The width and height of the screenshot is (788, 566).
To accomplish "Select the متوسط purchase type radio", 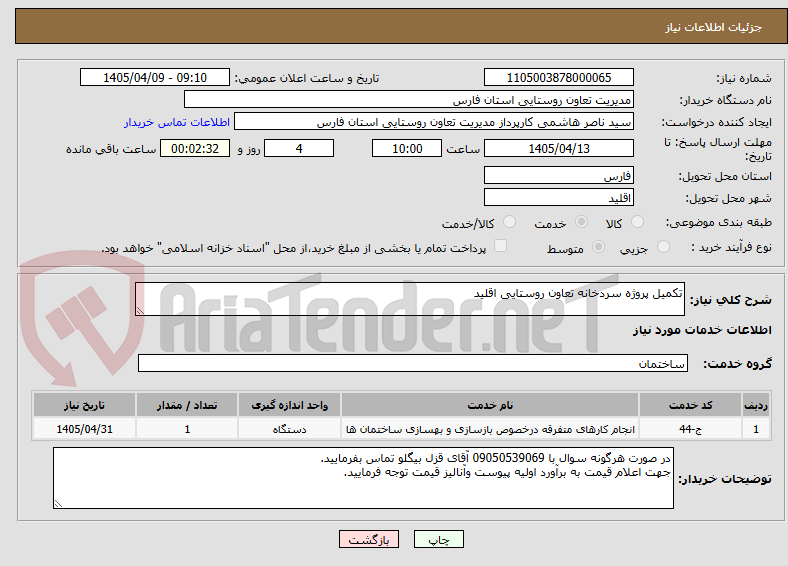I will (598, 246).
